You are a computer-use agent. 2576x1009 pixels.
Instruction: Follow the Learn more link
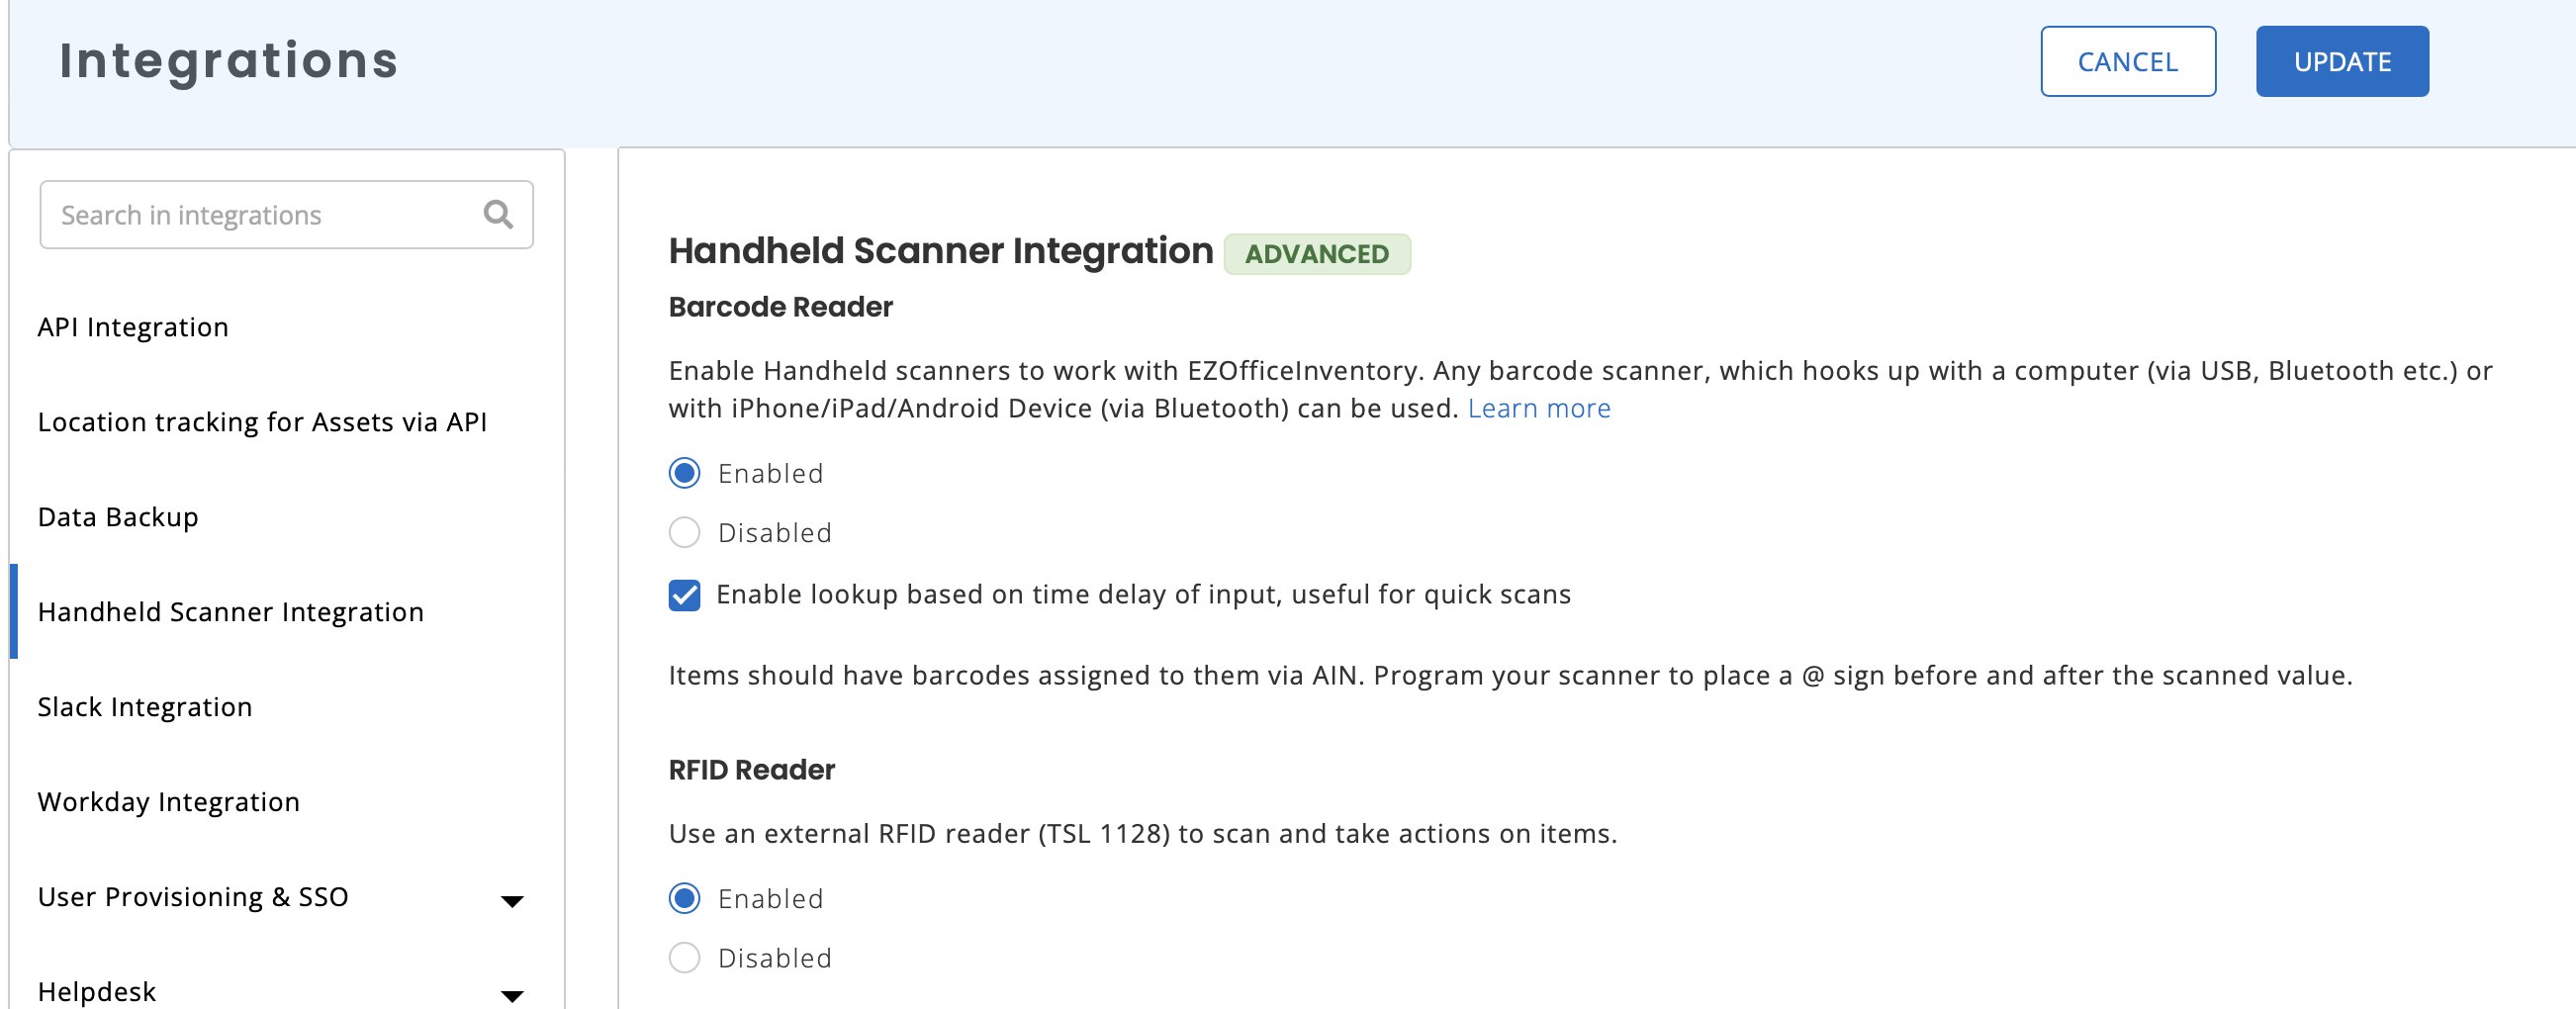[x=1539, y=408]
